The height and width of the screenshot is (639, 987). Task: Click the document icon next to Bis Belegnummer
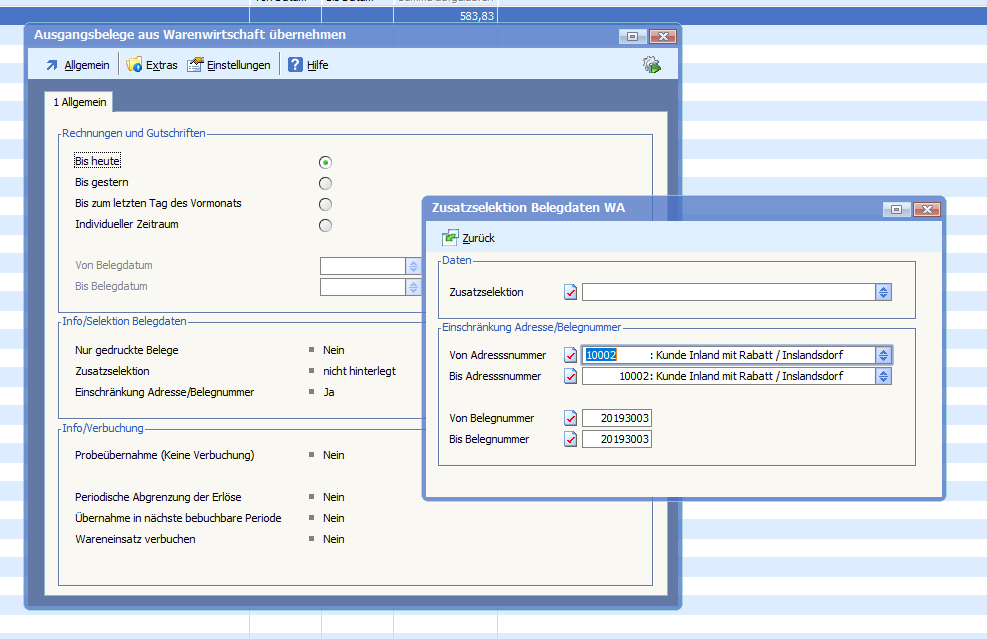point(571,439)
